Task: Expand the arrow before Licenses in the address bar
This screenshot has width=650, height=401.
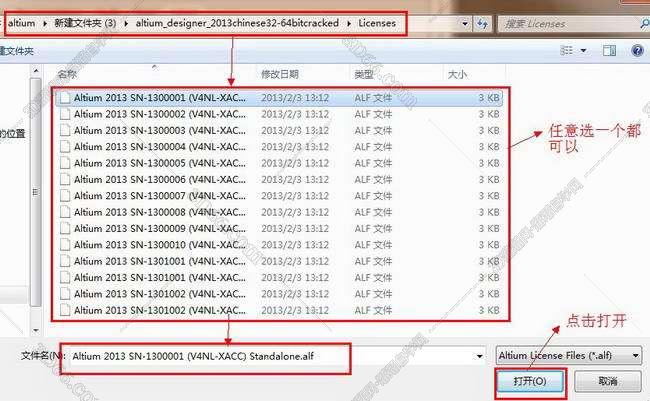Action: pyautogui.click(x=349, y=23)
